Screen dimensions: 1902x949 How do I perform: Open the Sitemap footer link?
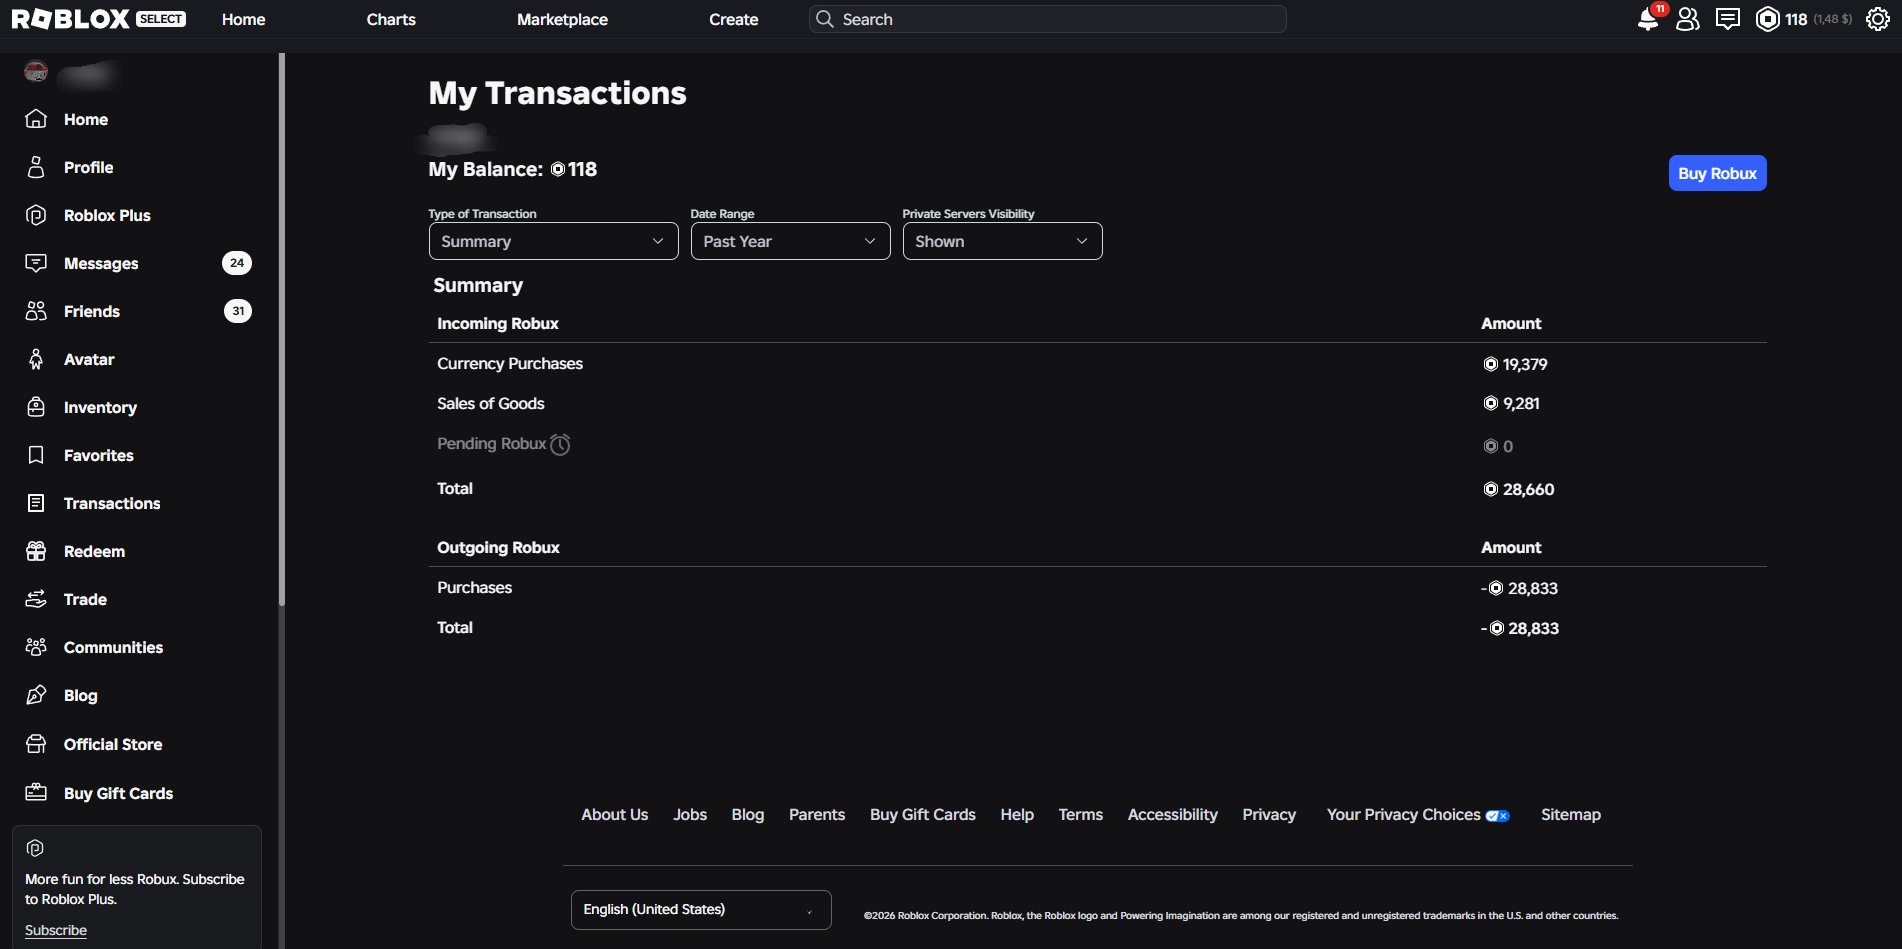tap(1571, 815)
